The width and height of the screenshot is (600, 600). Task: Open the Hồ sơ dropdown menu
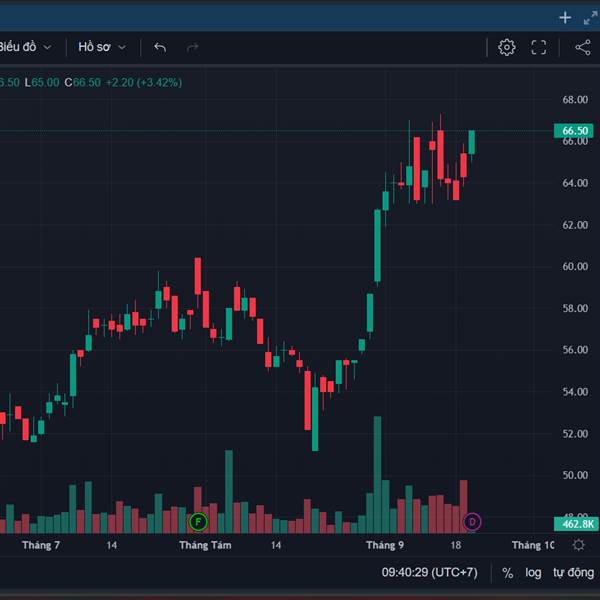click(x=102, y=47)
